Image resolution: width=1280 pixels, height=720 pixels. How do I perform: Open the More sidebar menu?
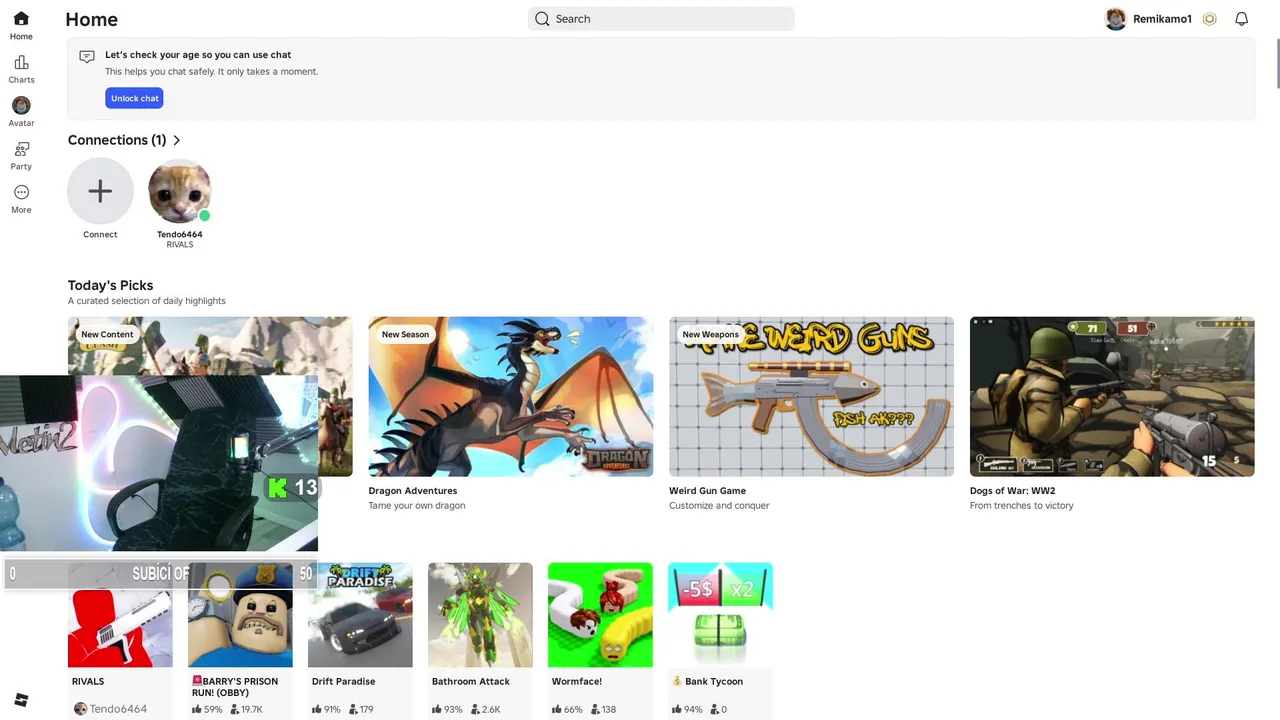pyautogui.click(x=21, y=199)
